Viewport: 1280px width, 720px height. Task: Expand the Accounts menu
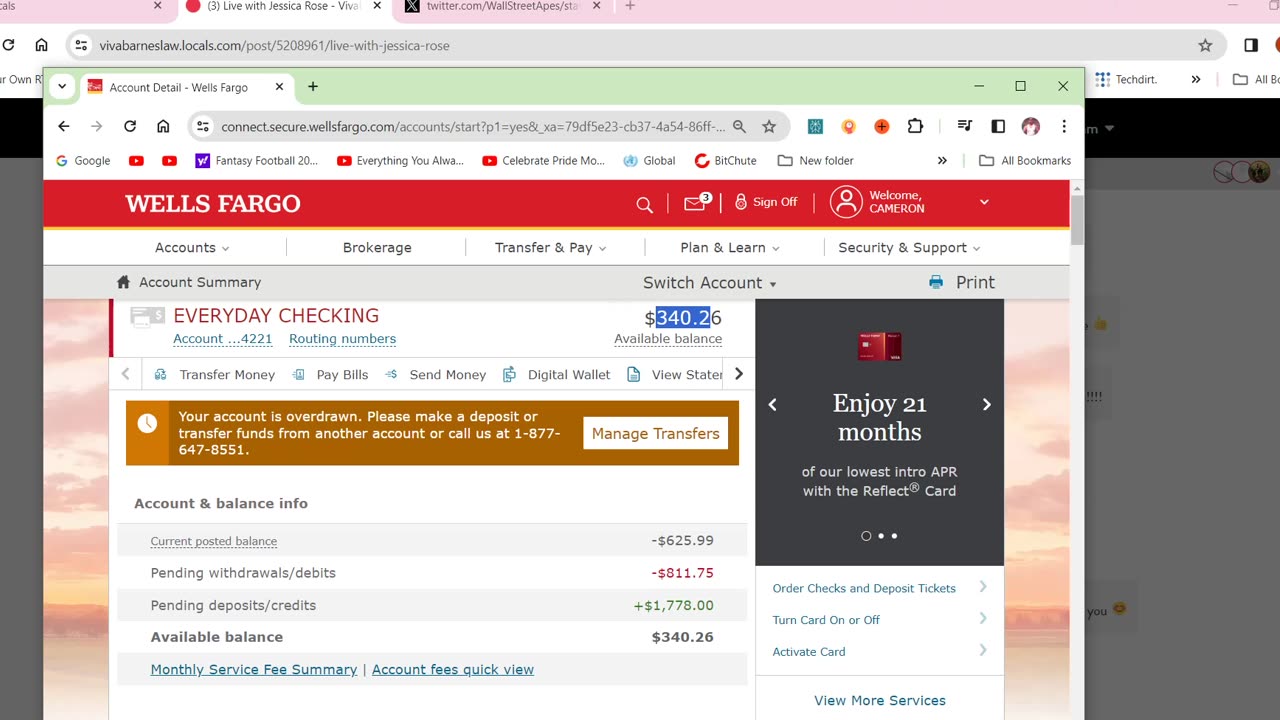point(192,247)
